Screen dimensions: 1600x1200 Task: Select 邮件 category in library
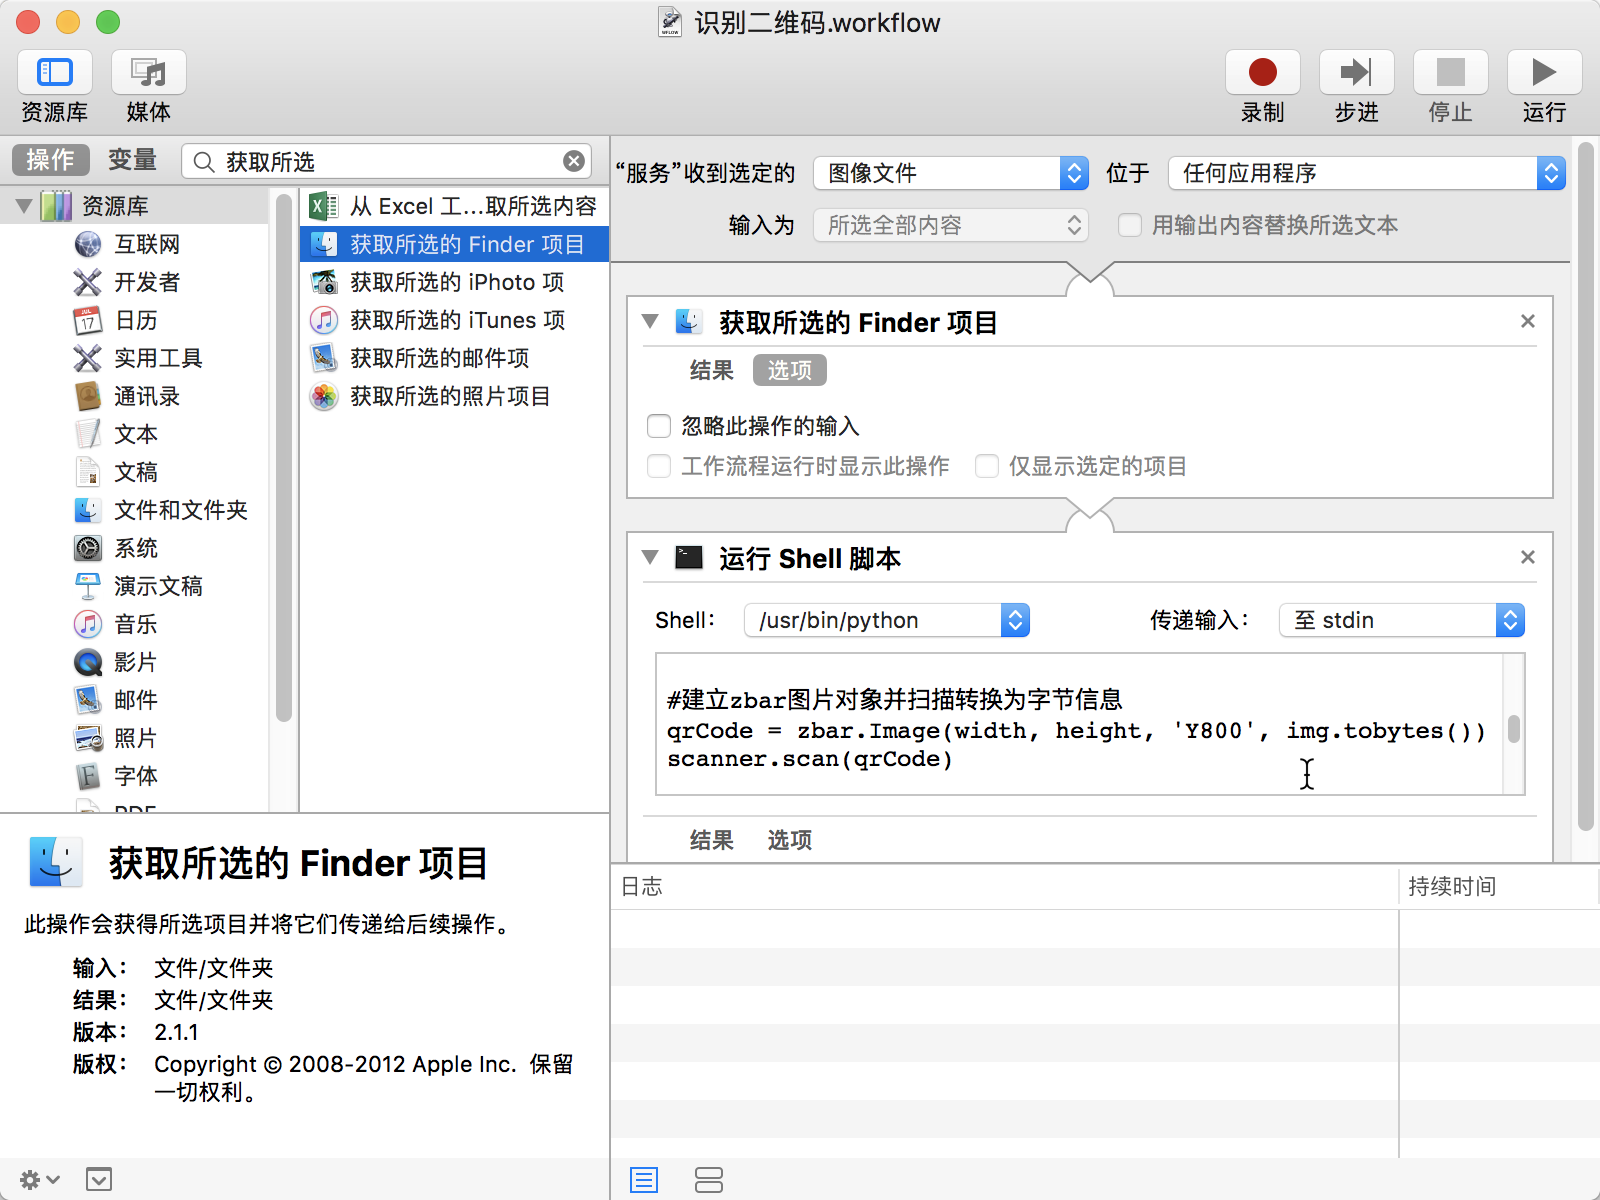click(135, 700)
